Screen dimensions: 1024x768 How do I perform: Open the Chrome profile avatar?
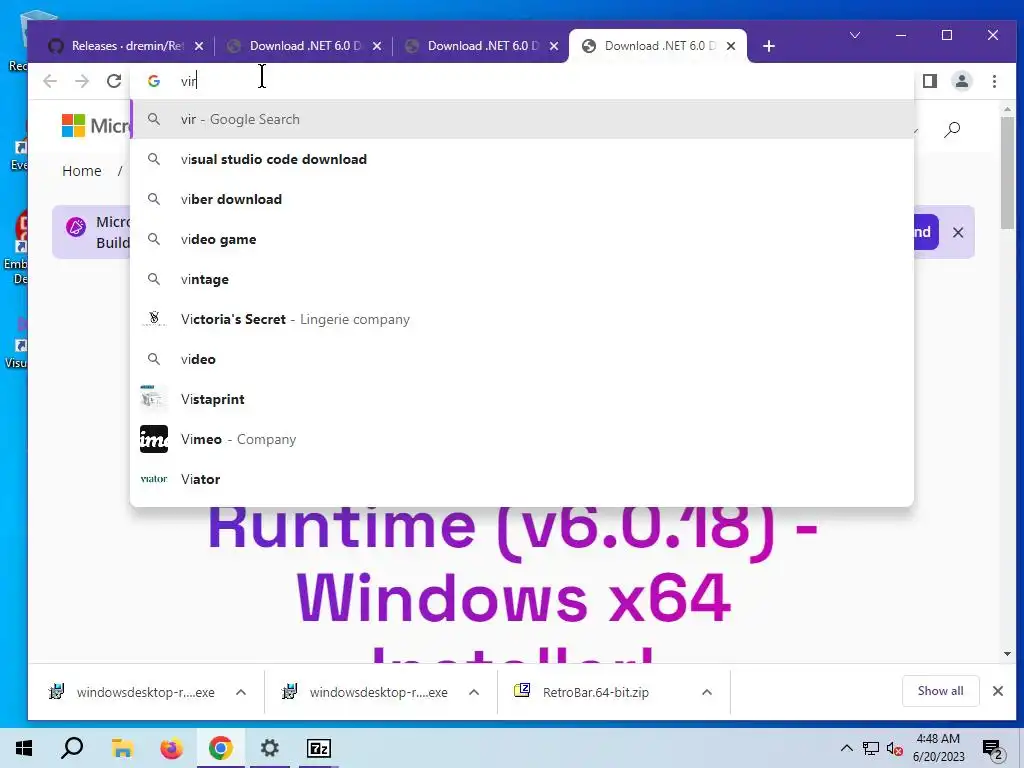pos(962,81)
